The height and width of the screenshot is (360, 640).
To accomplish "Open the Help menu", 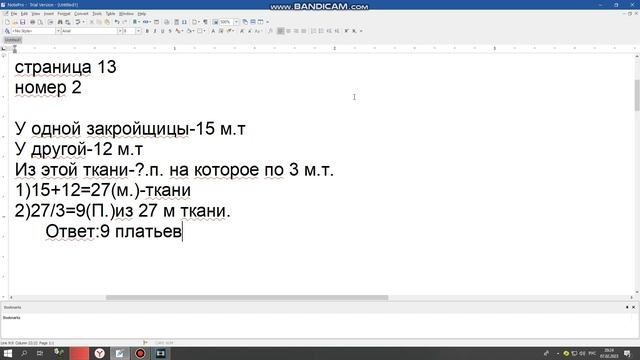I will pyautogui.click(x=142, y=14).
